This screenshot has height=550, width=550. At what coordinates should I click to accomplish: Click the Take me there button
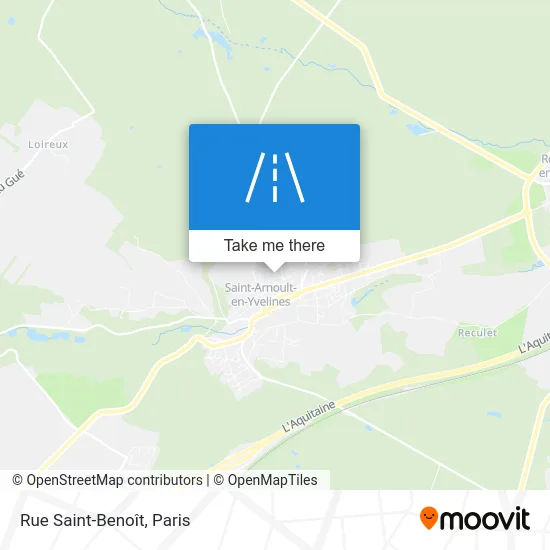(274, 246)
